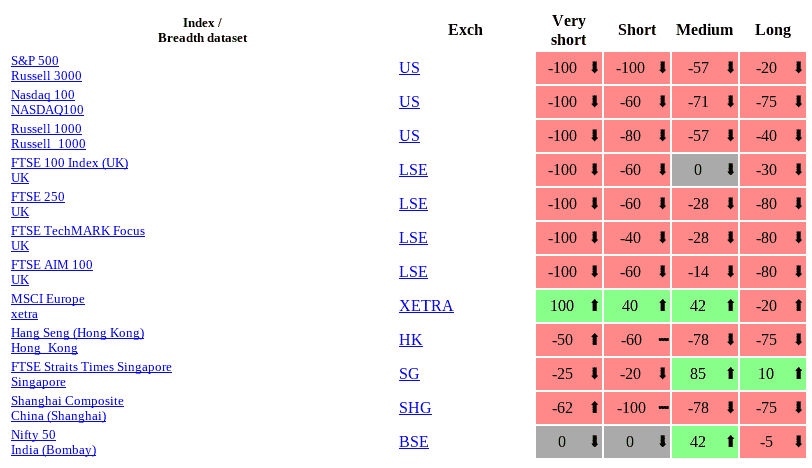812x468 pixels.
Task: Click the flat dash icon in Shanghai Composite Short cell
Action: click(663, 408)
